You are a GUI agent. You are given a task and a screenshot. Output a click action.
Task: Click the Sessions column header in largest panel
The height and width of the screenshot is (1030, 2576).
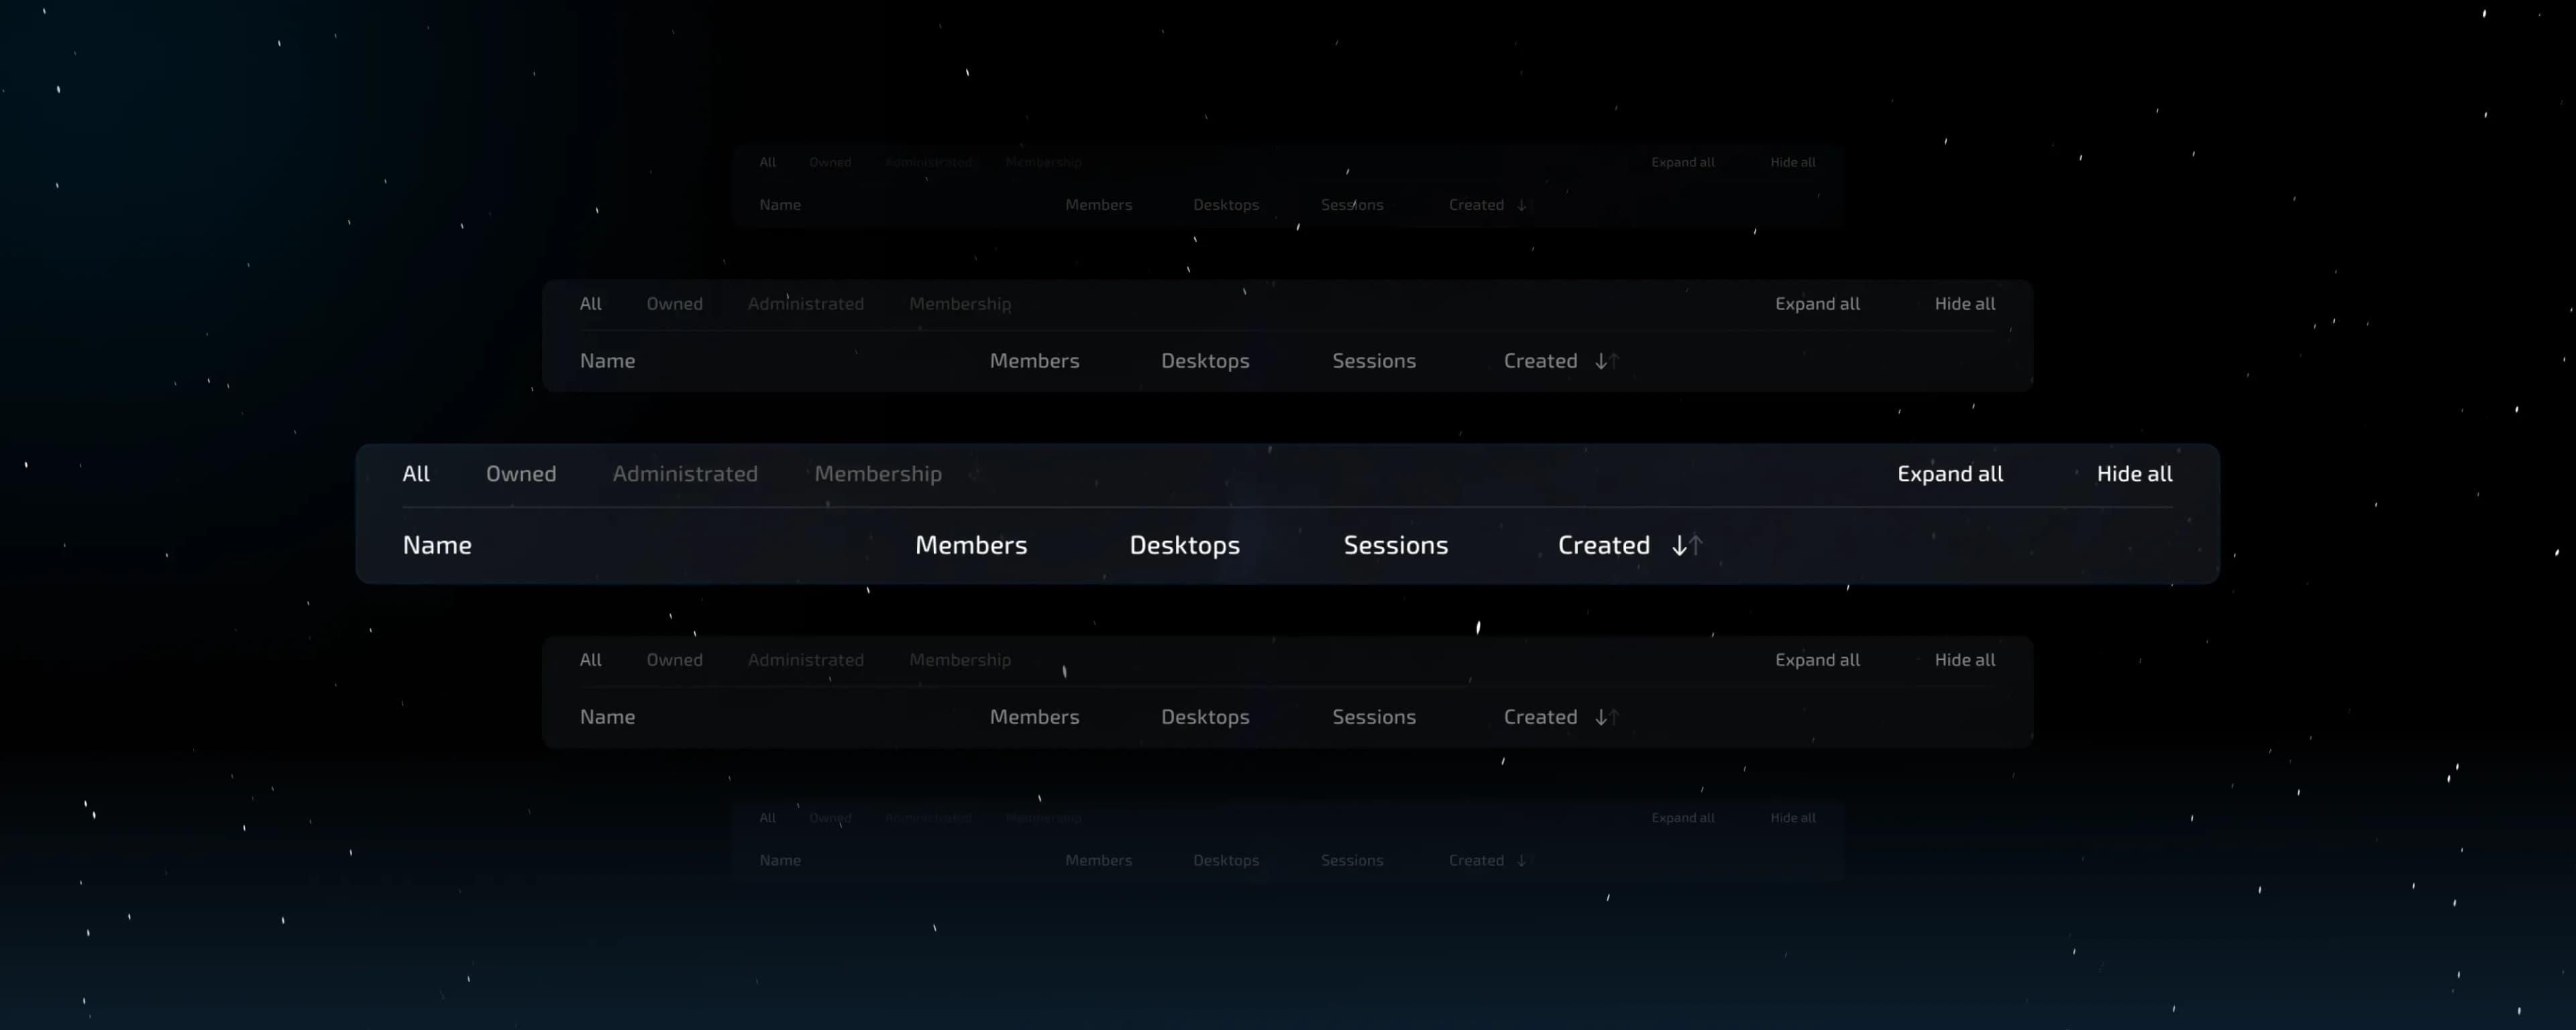point(1395,545)
